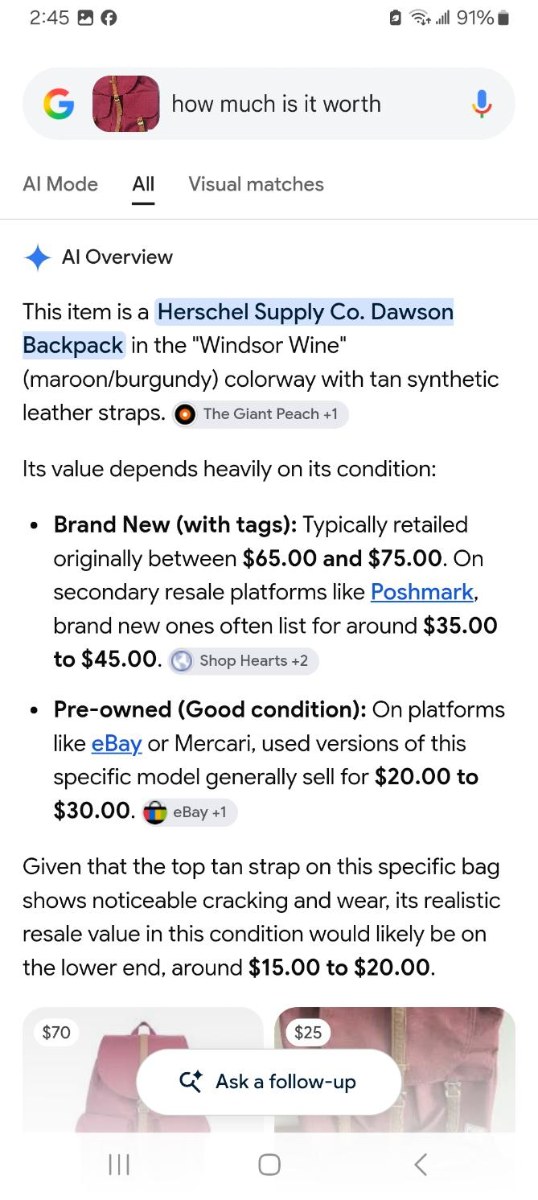Tap the Ask a follow-up button
The image size is (538, 1200).
point(268,1082)
